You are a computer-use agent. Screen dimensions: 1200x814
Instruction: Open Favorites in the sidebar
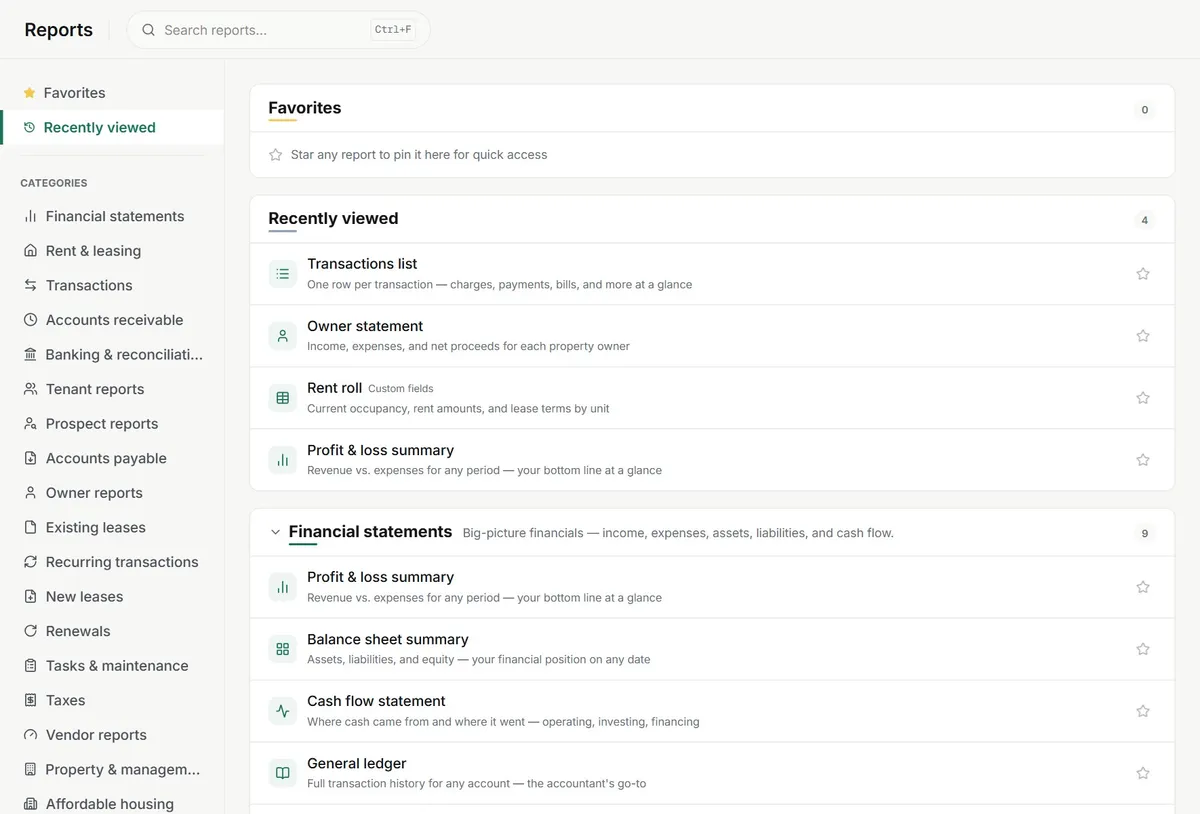coord(112,93)
